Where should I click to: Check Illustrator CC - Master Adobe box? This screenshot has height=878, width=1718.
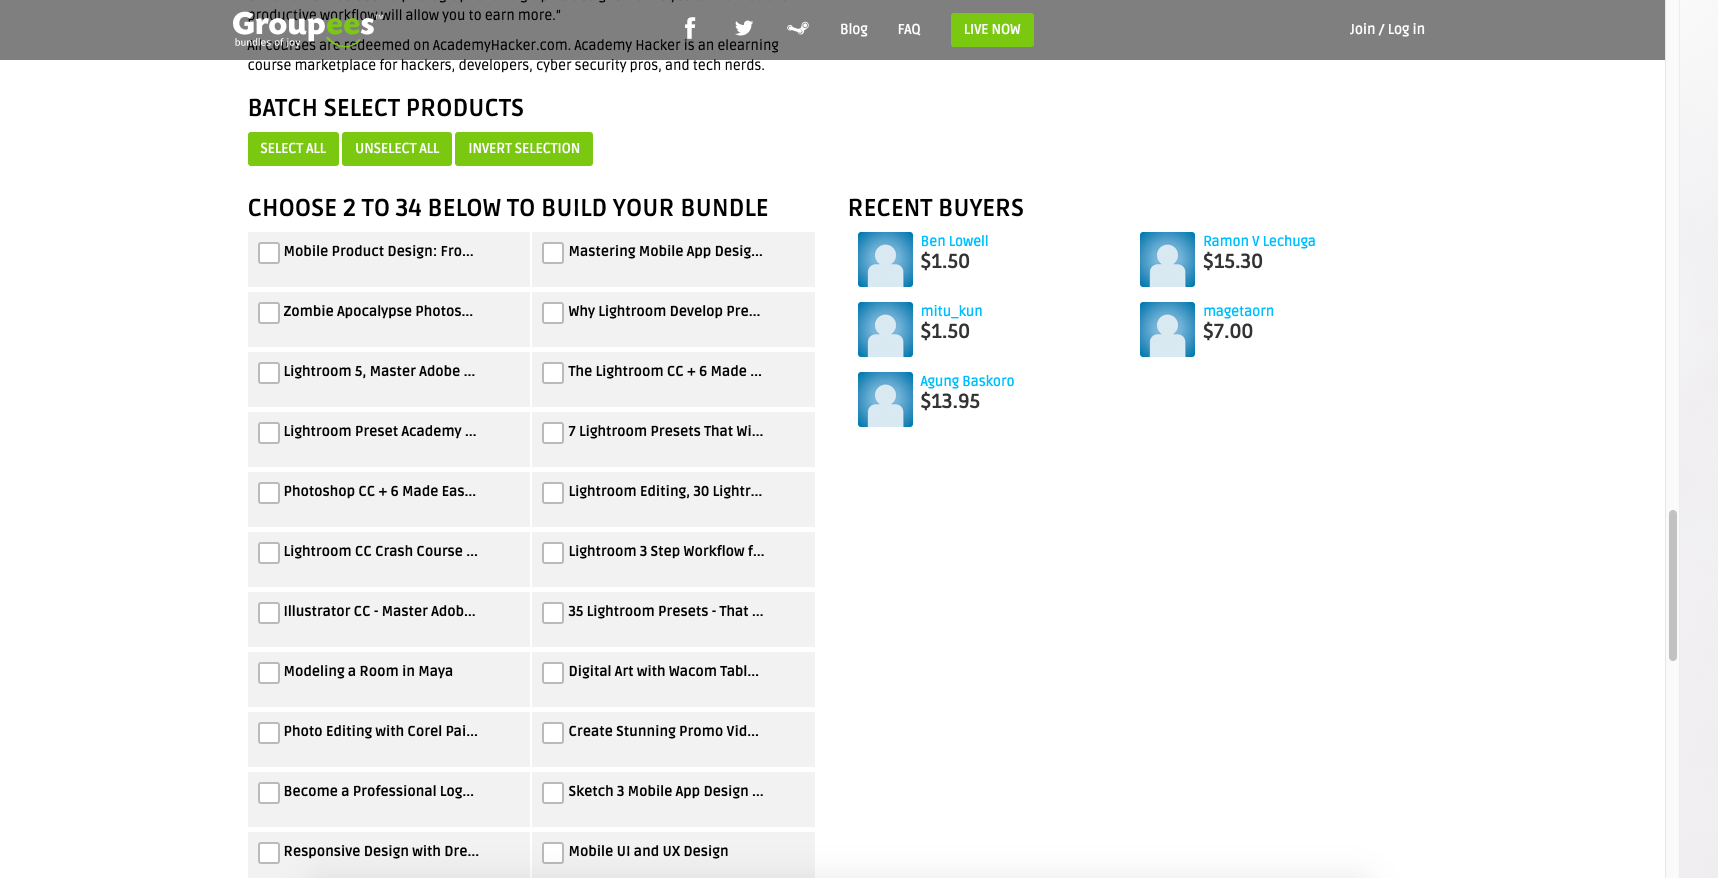click(x=269, y=613)
